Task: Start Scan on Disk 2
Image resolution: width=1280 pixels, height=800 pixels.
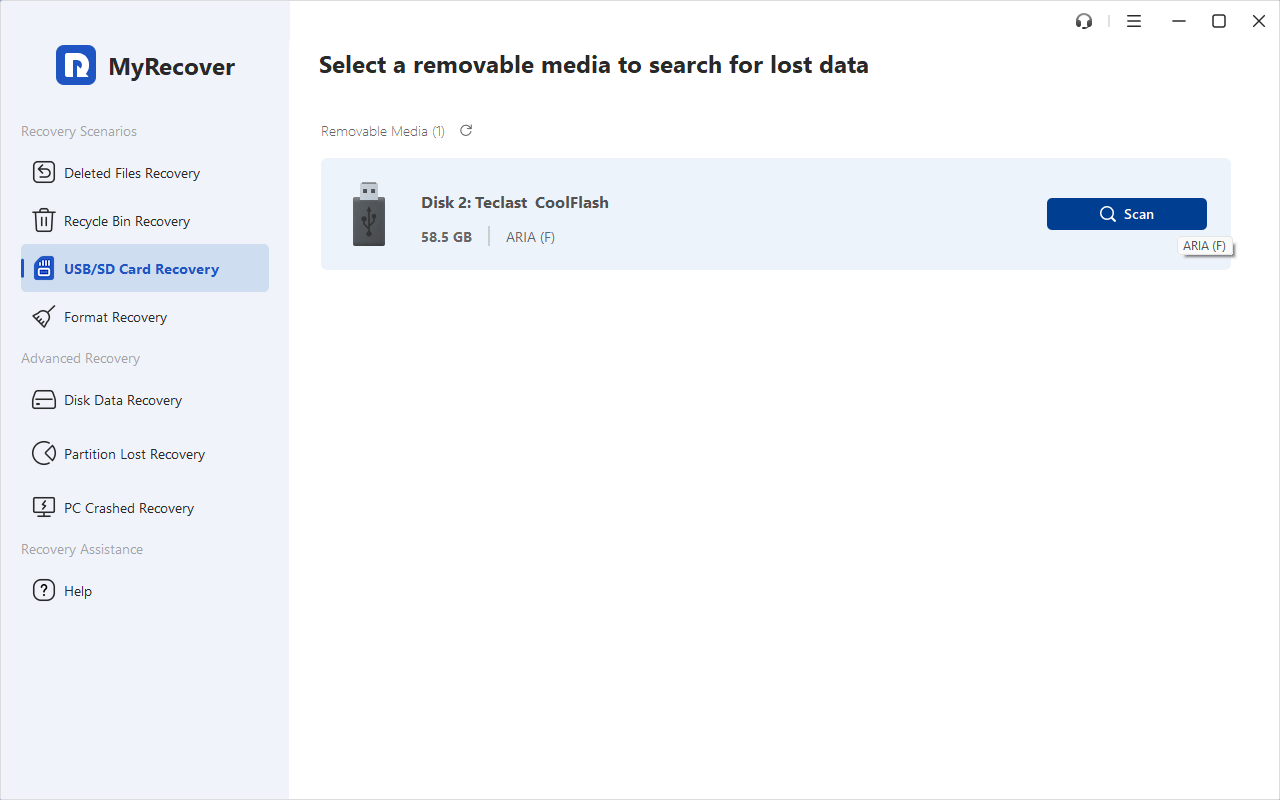Action: (x=1127, y=214)
